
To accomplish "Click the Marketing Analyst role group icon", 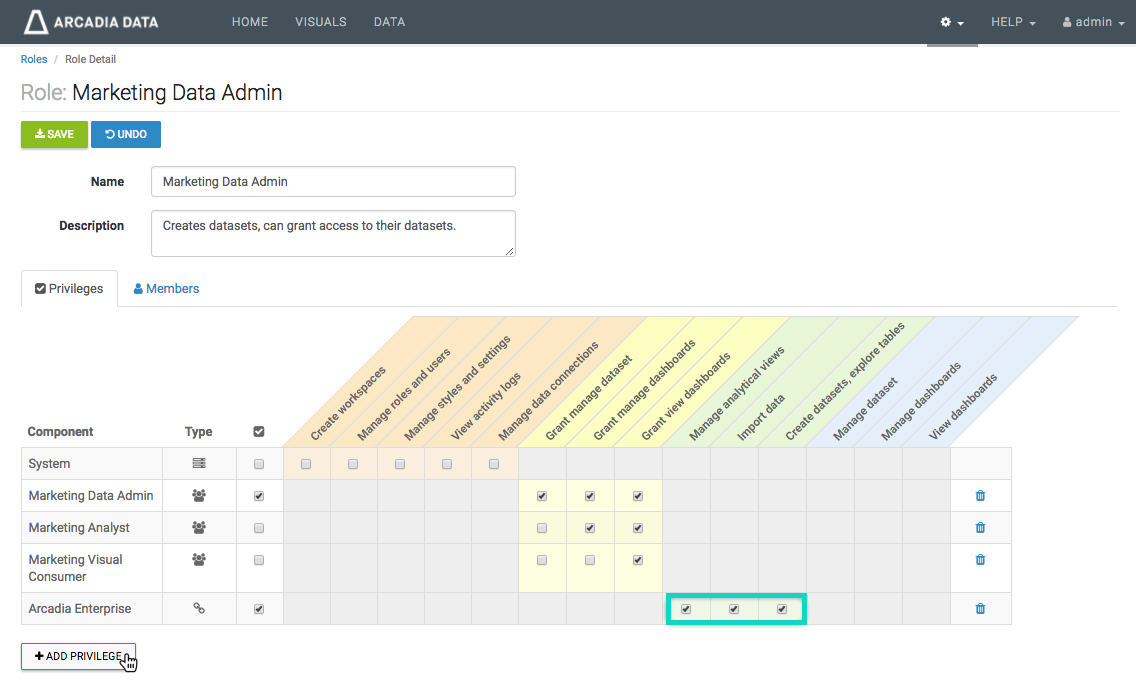I will (199, 528).
